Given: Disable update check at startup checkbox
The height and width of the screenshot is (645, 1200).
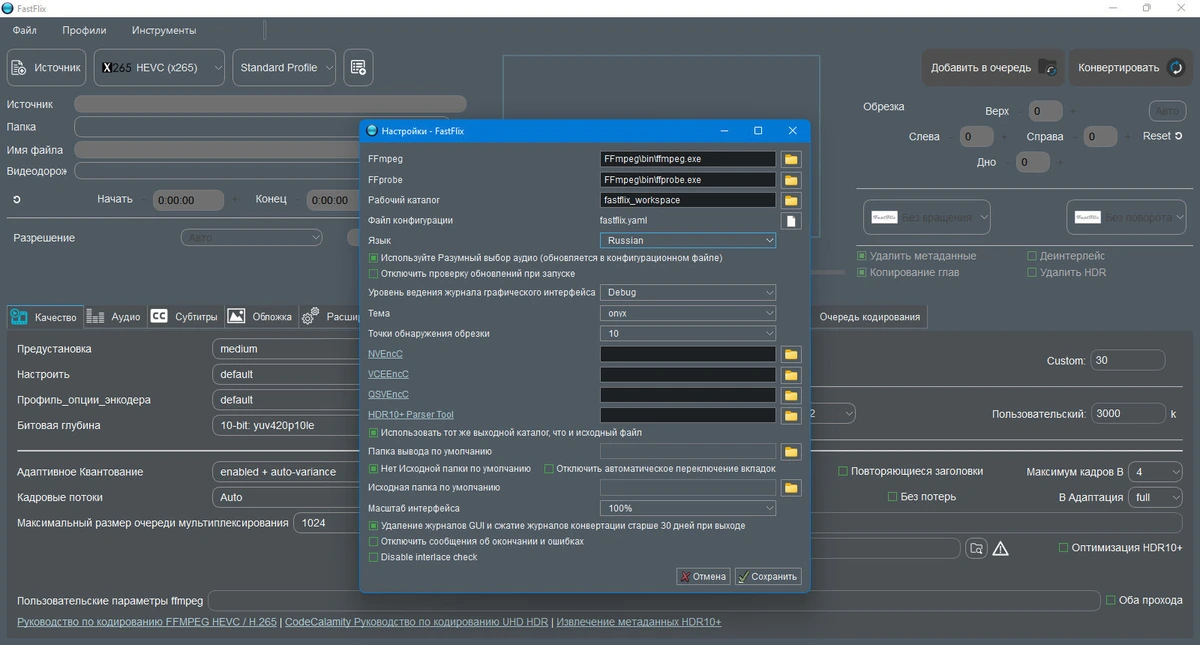Looking at the screenshot, I should [374, 273].
